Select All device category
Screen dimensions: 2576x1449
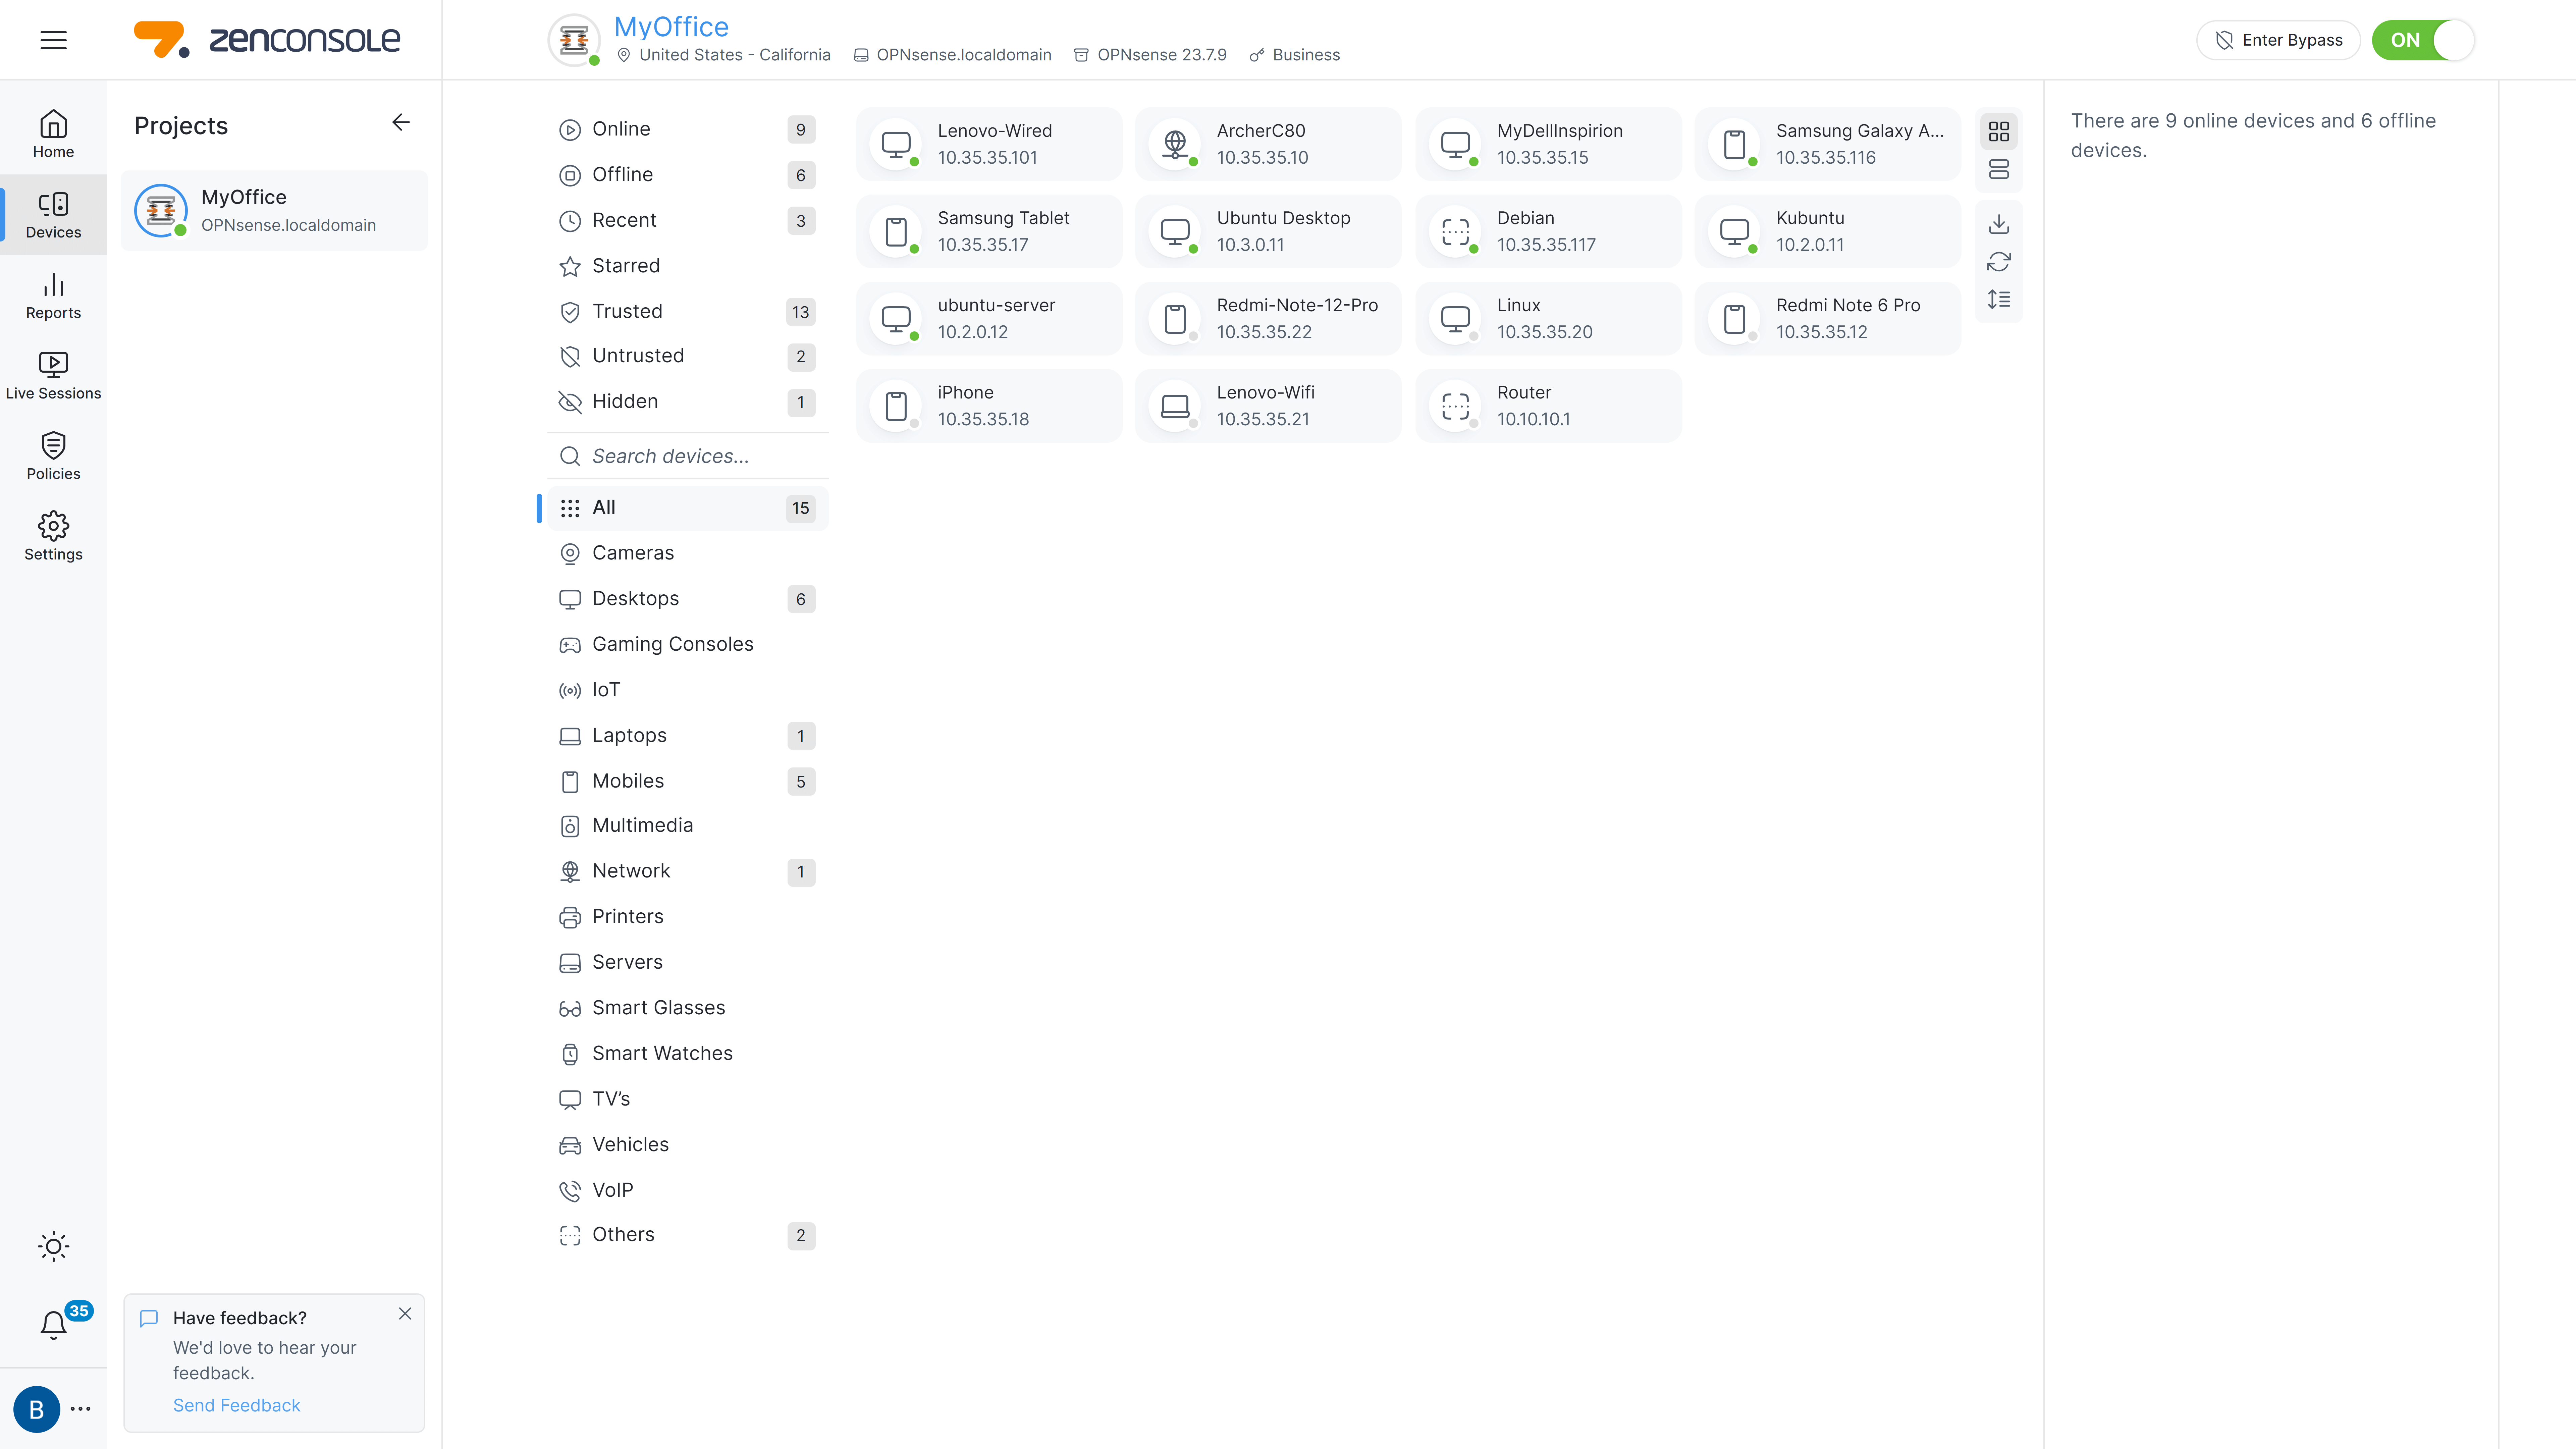688,508
